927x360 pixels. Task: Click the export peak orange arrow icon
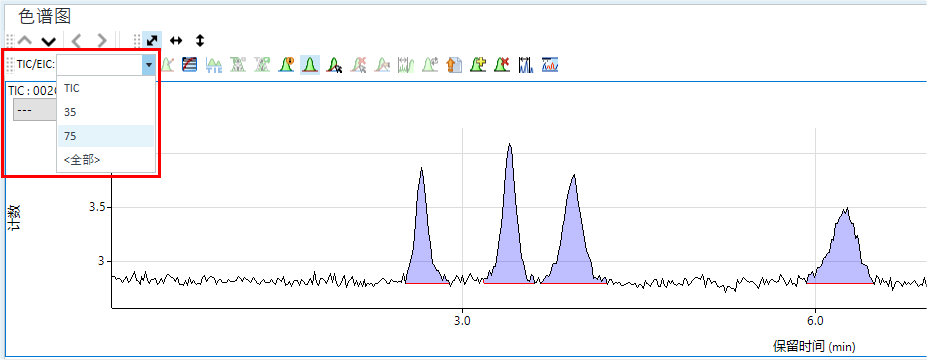[x=454, y=64]
